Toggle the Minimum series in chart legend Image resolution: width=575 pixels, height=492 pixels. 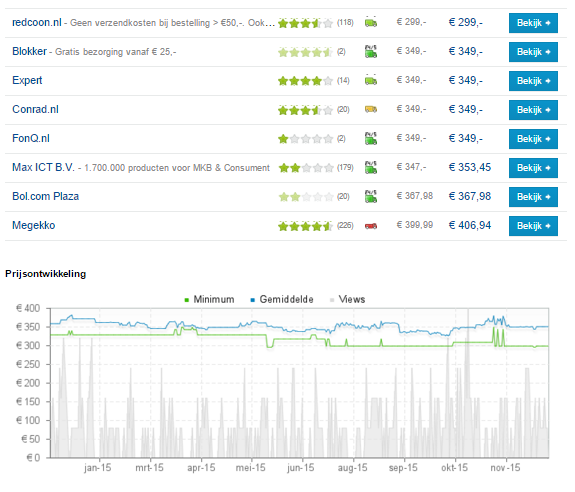[x=209, y=300]
